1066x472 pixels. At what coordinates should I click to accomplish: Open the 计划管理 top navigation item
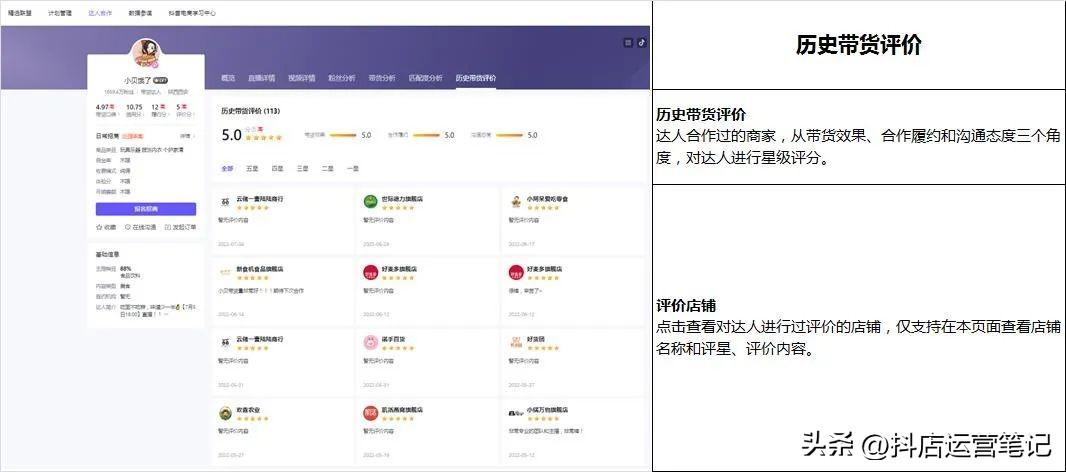pyautogui.click(x=60, y=13)
